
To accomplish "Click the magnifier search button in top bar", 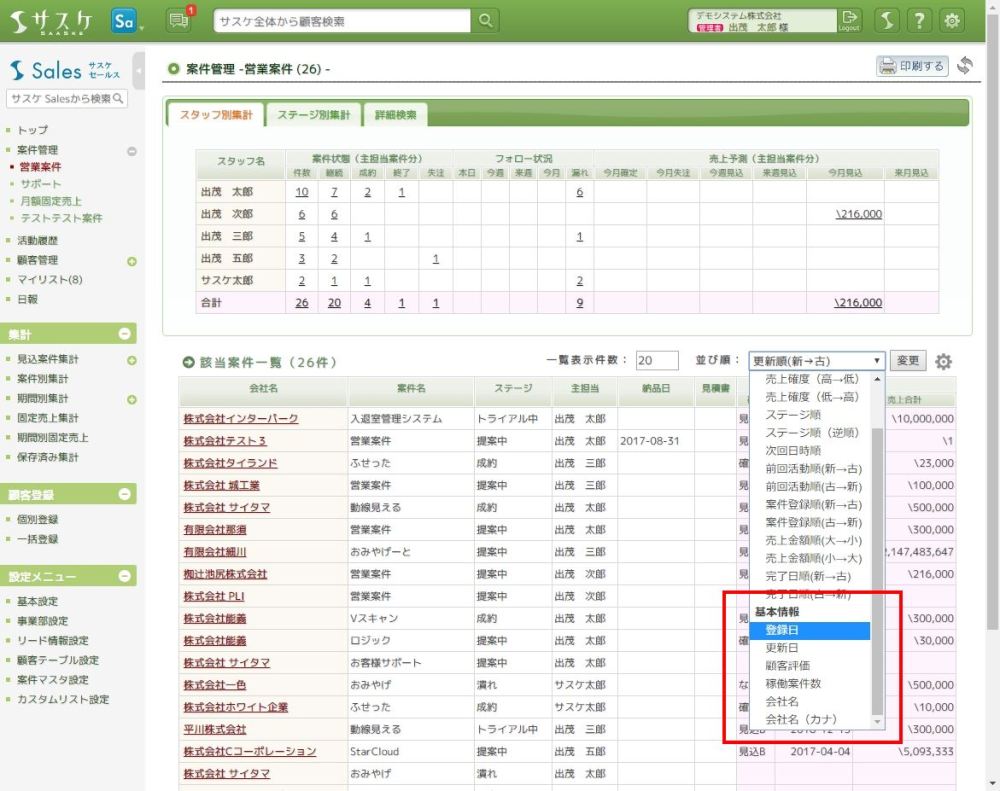I will pos(485,20).
